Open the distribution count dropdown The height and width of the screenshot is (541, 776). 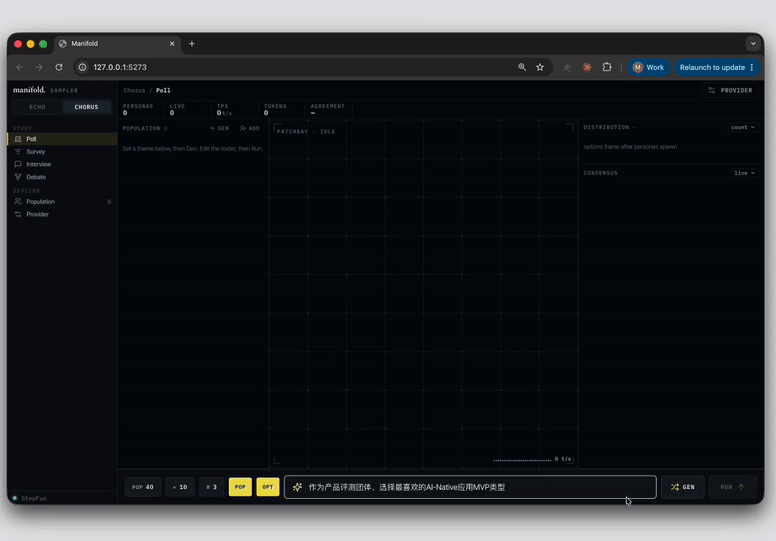[x=743, y=127]
